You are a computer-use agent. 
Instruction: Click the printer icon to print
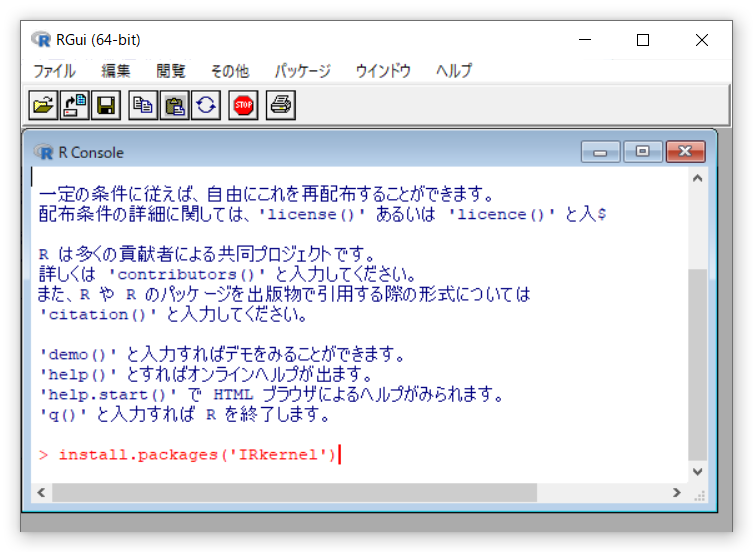click(x=281, y=104)
